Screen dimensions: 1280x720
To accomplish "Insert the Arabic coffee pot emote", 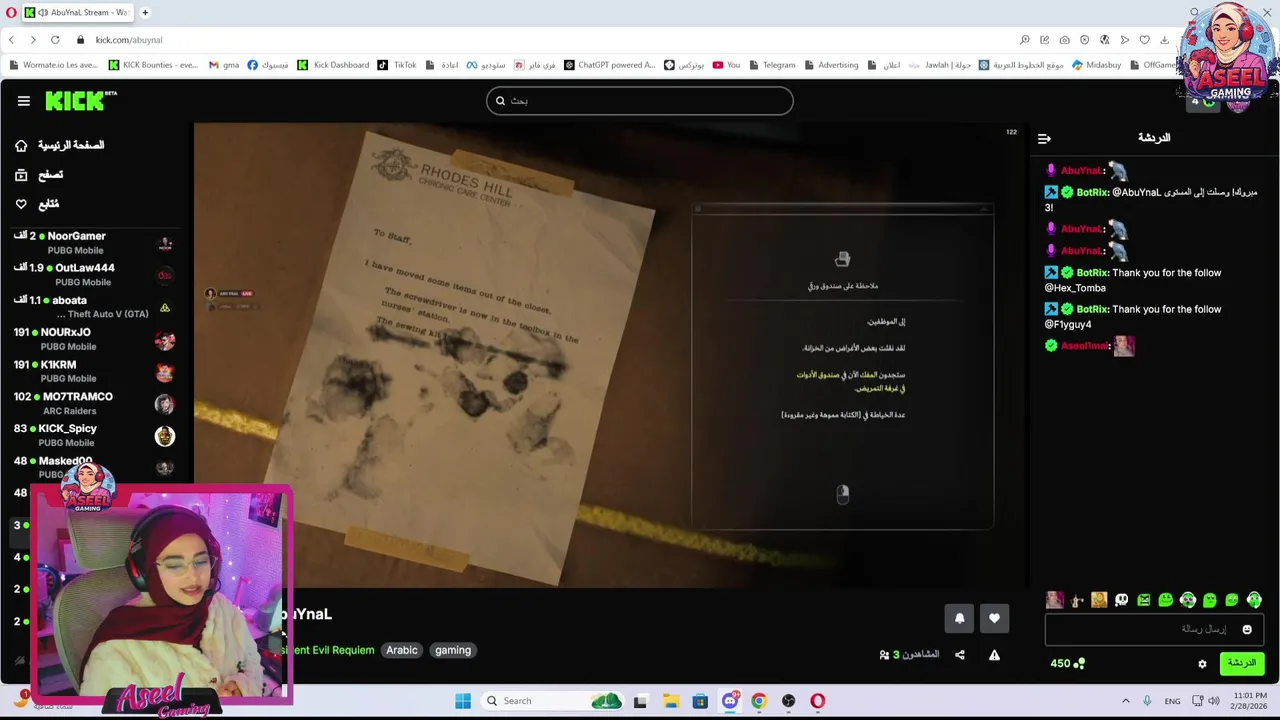I will (x=1077, y=600).
